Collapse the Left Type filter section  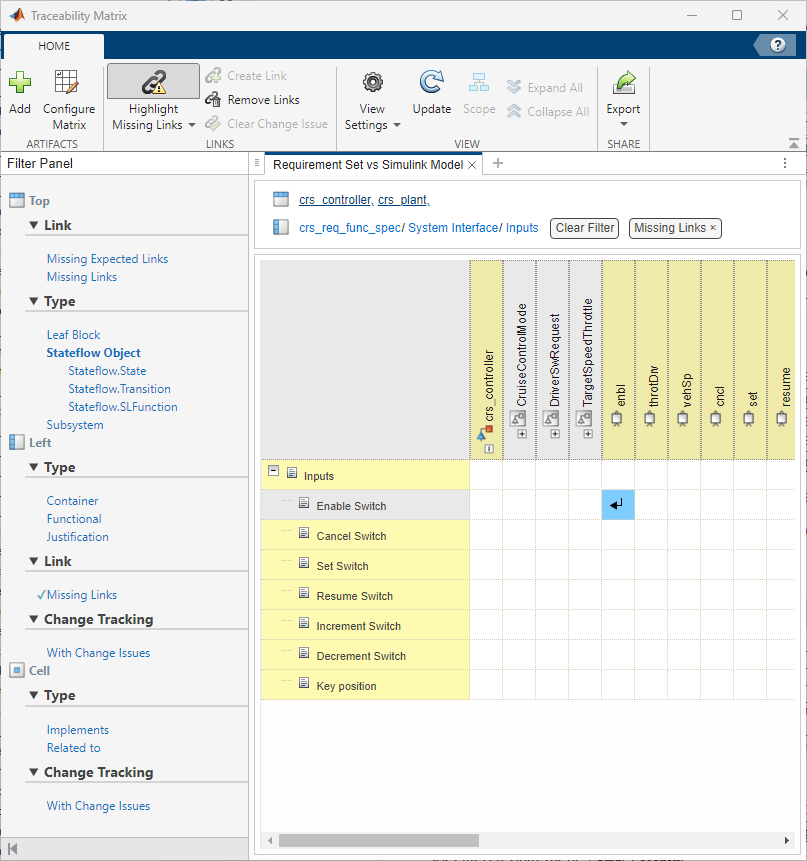pyautogui.click(x=33, y=467)
